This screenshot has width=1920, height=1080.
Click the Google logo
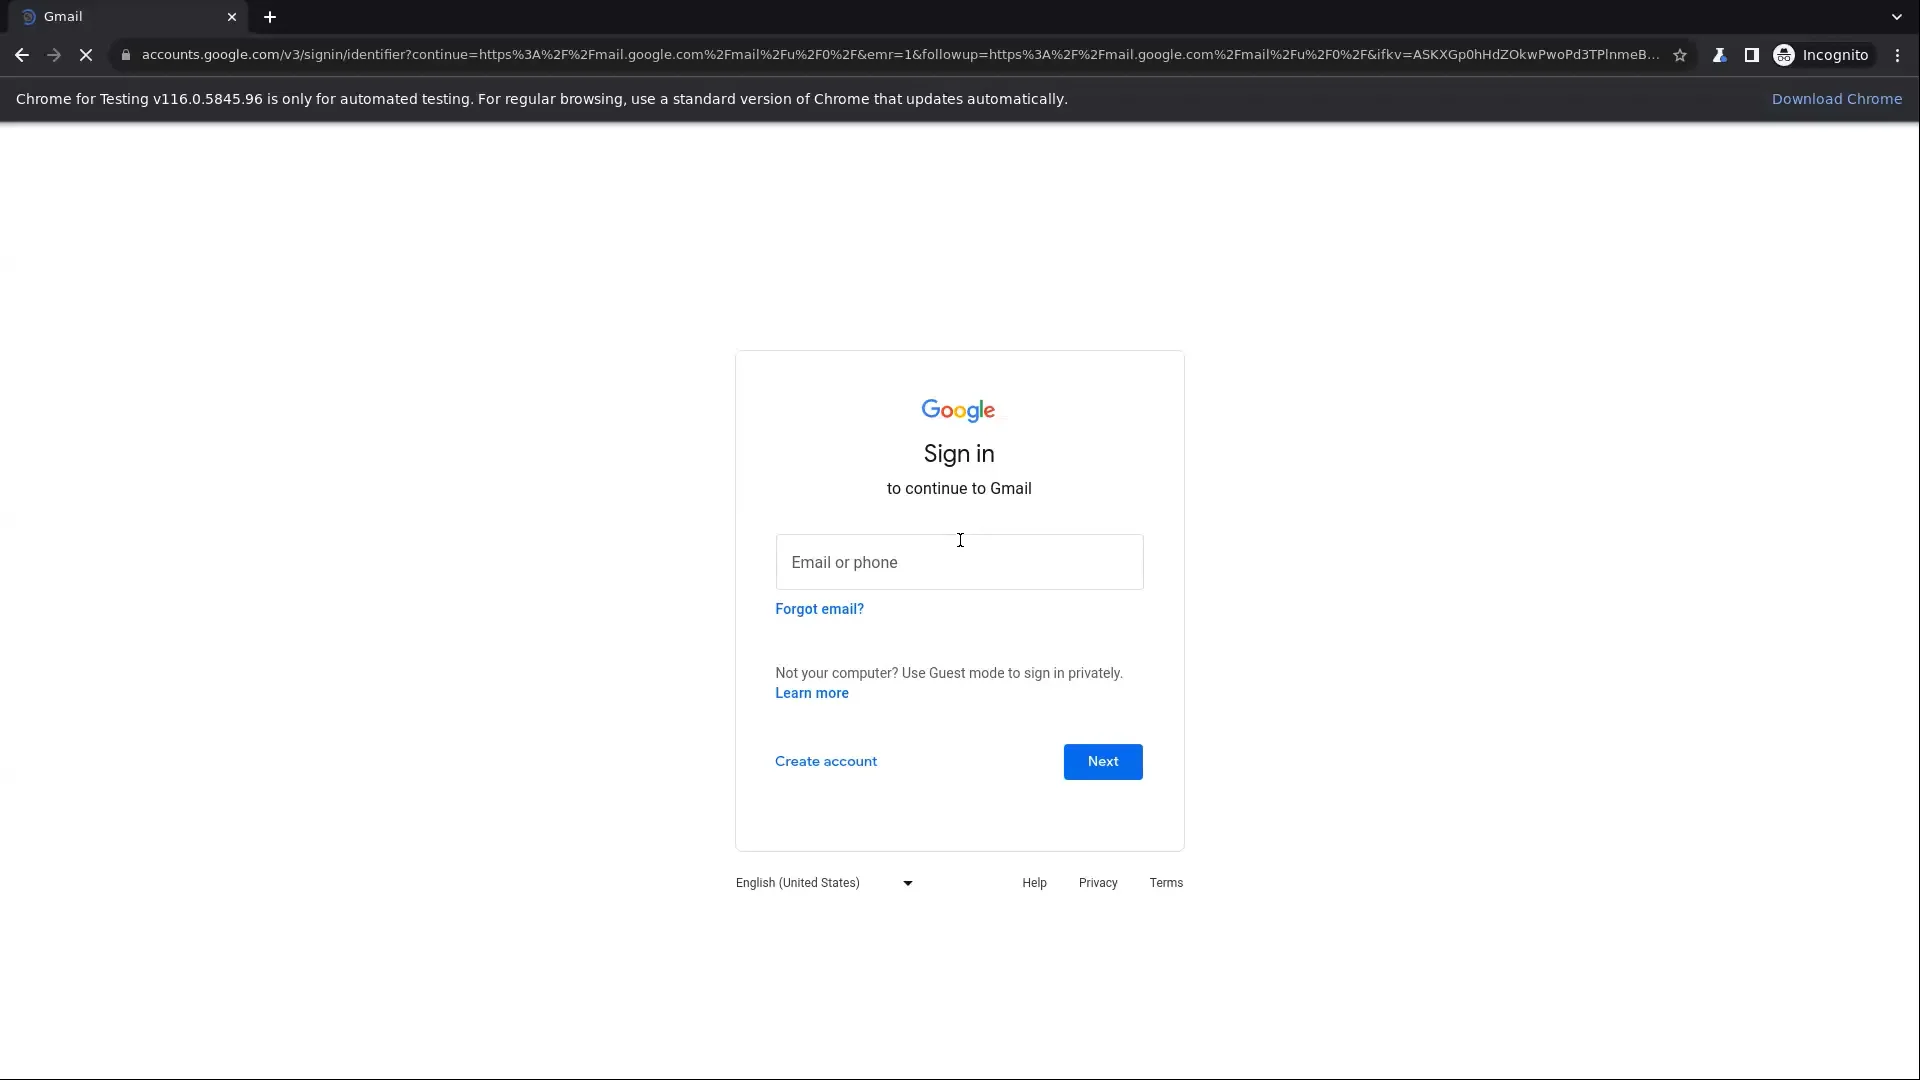click(958, 411)
